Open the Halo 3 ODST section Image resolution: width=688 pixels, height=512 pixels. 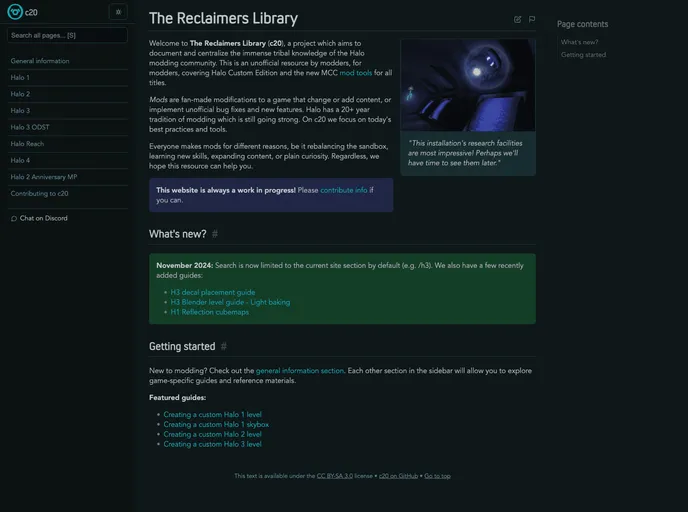pyautogui.click(x=30, y=127)
